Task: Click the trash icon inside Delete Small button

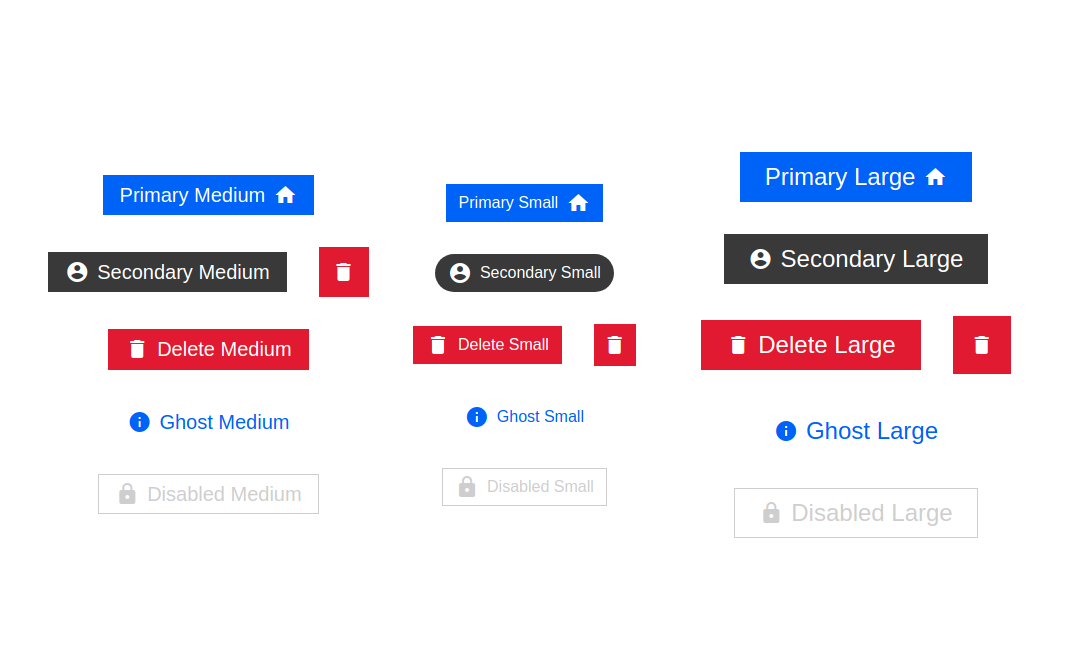Action: point(437,344)
